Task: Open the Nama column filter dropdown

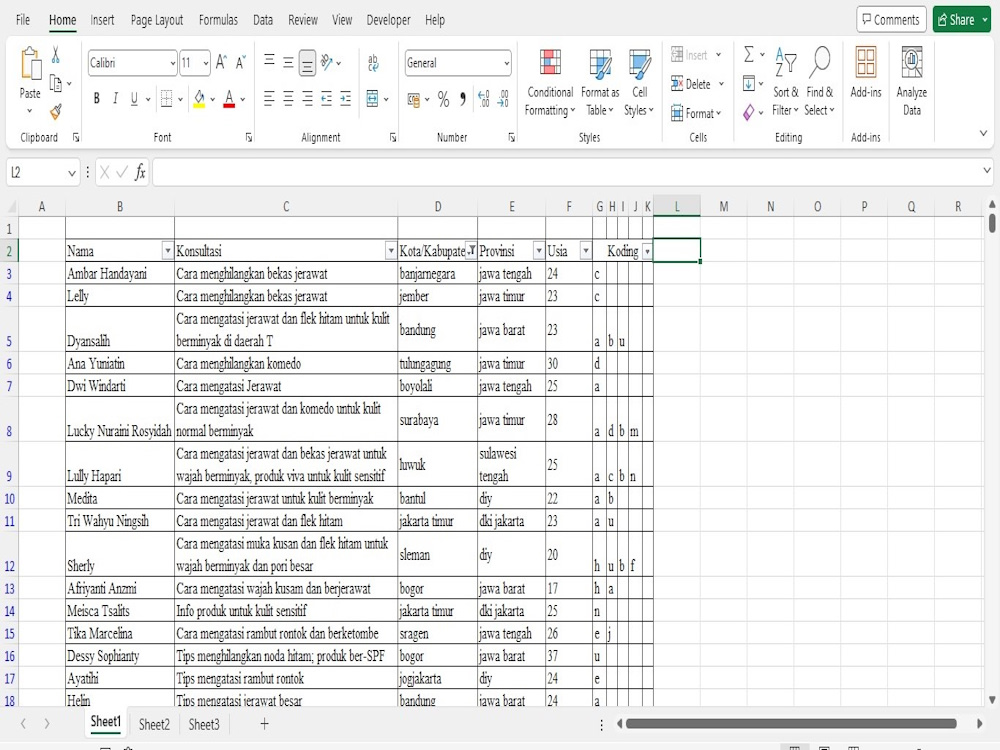Action: [167, 251]
